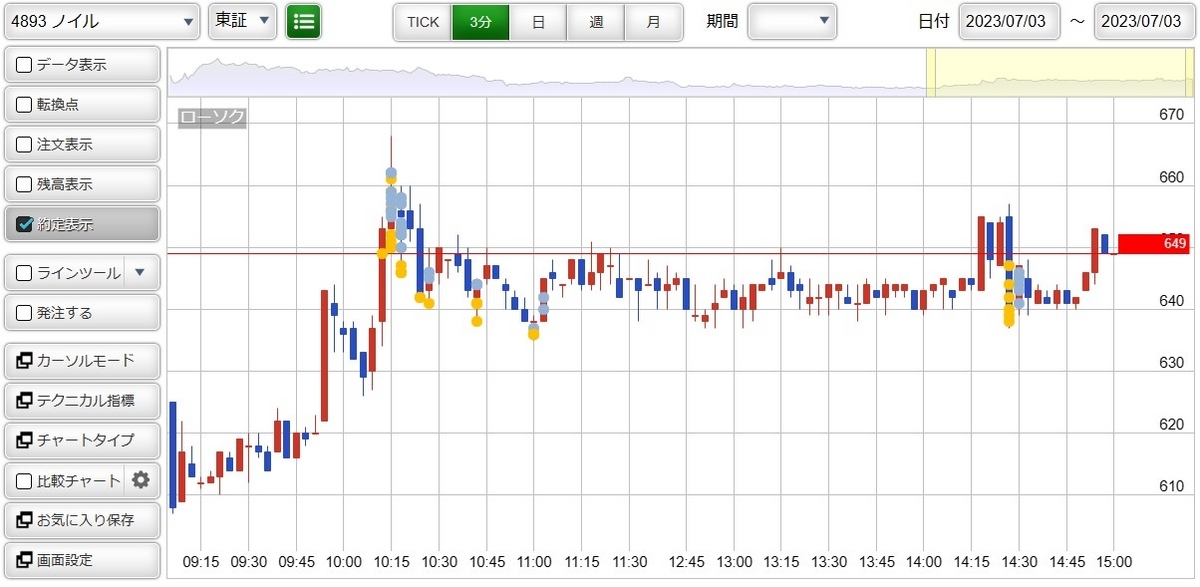Enable the 転換点 checkbox
Image resolution: width=1200 pixels, height=587 pixels.
click(25, 105)
